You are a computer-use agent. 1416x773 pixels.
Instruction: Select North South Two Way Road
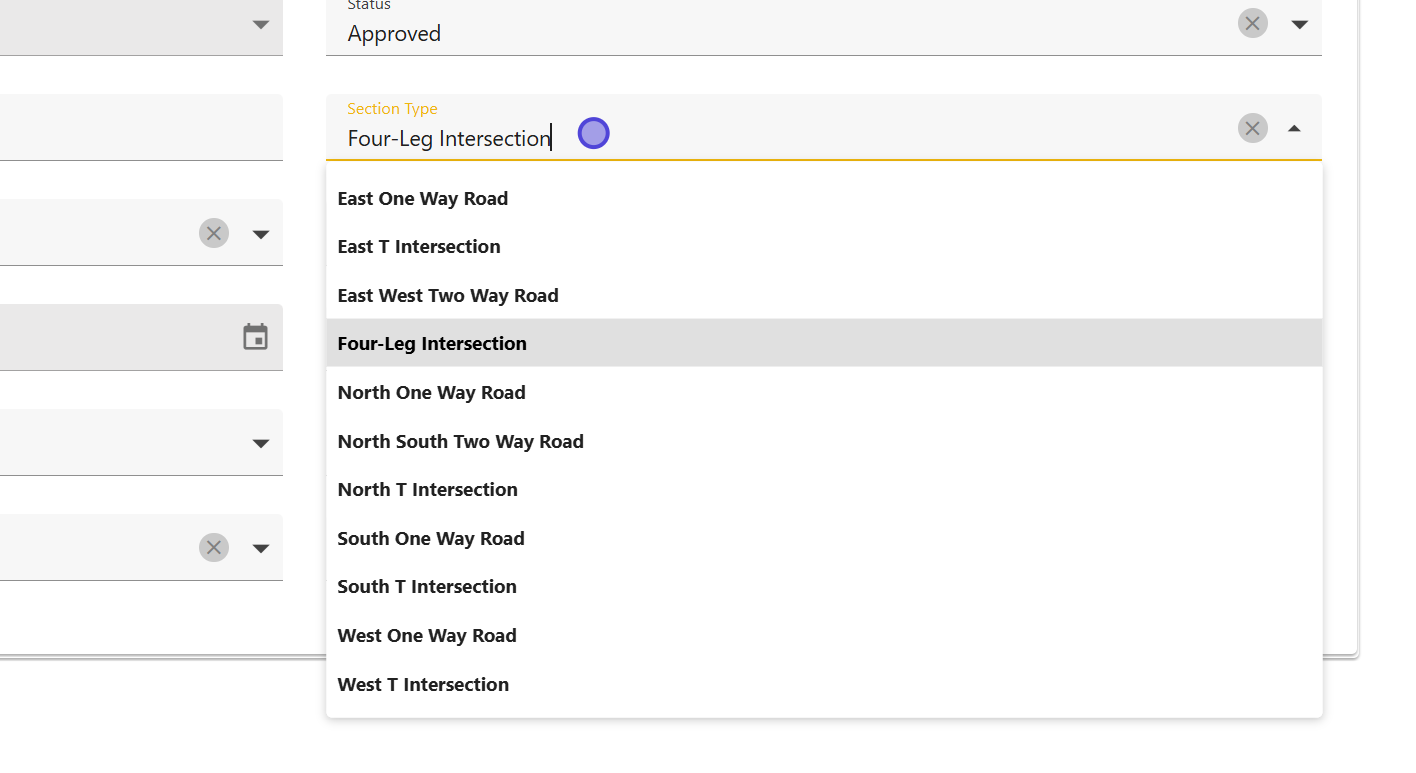(x=460, y=441)
